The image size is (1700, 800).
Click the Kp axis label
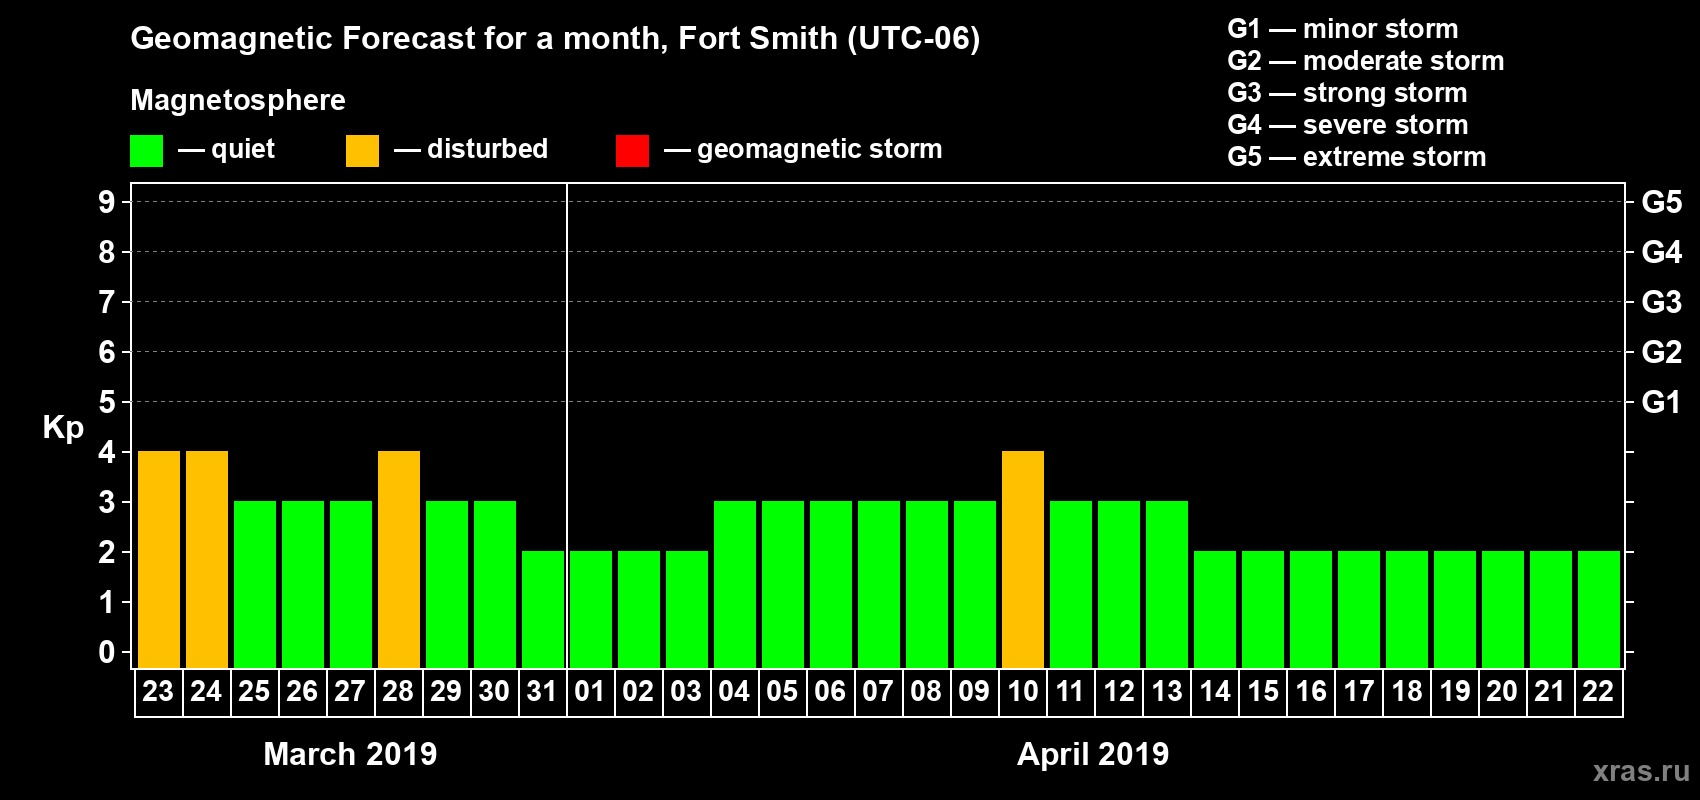coord(63,428)
